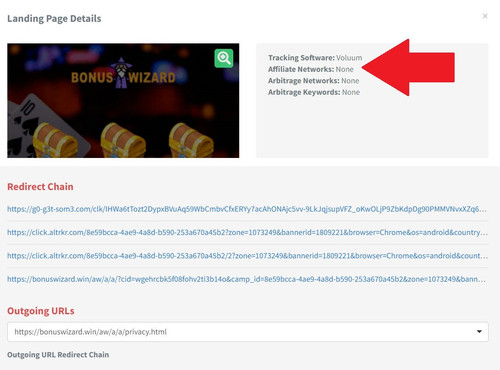
Task: Select the Landing Page Details heading
Action: click(54, 19)
